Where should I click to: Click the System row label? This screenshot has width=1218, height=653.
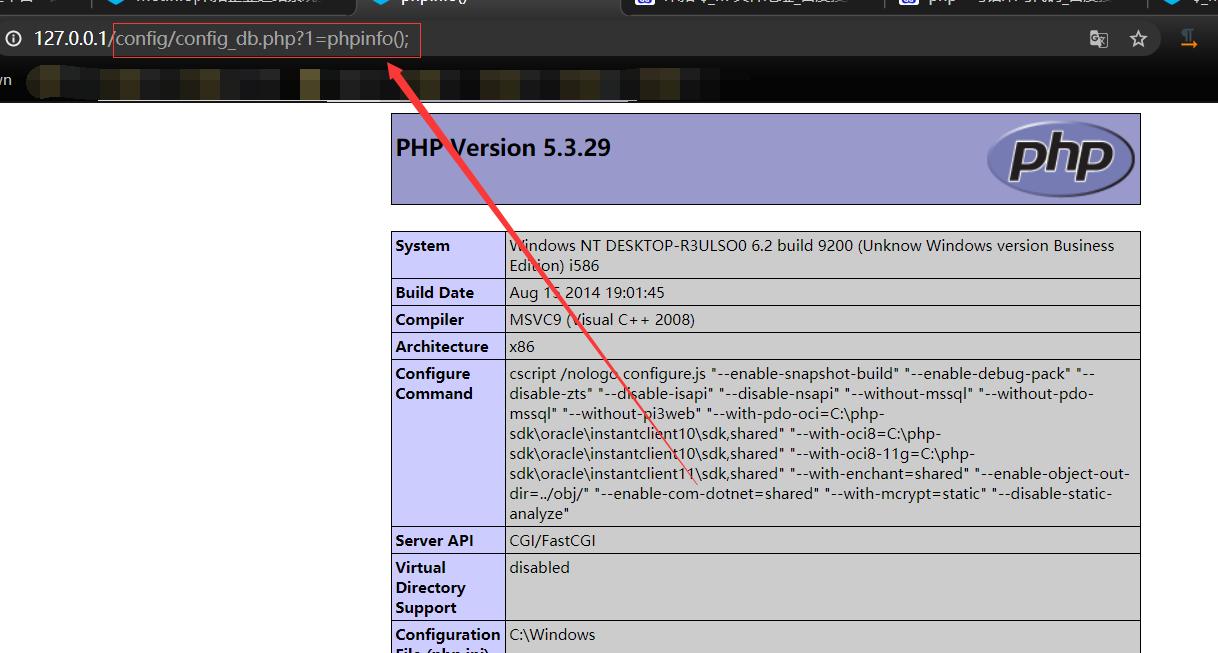pyautogui.click(x=422, y=246)
